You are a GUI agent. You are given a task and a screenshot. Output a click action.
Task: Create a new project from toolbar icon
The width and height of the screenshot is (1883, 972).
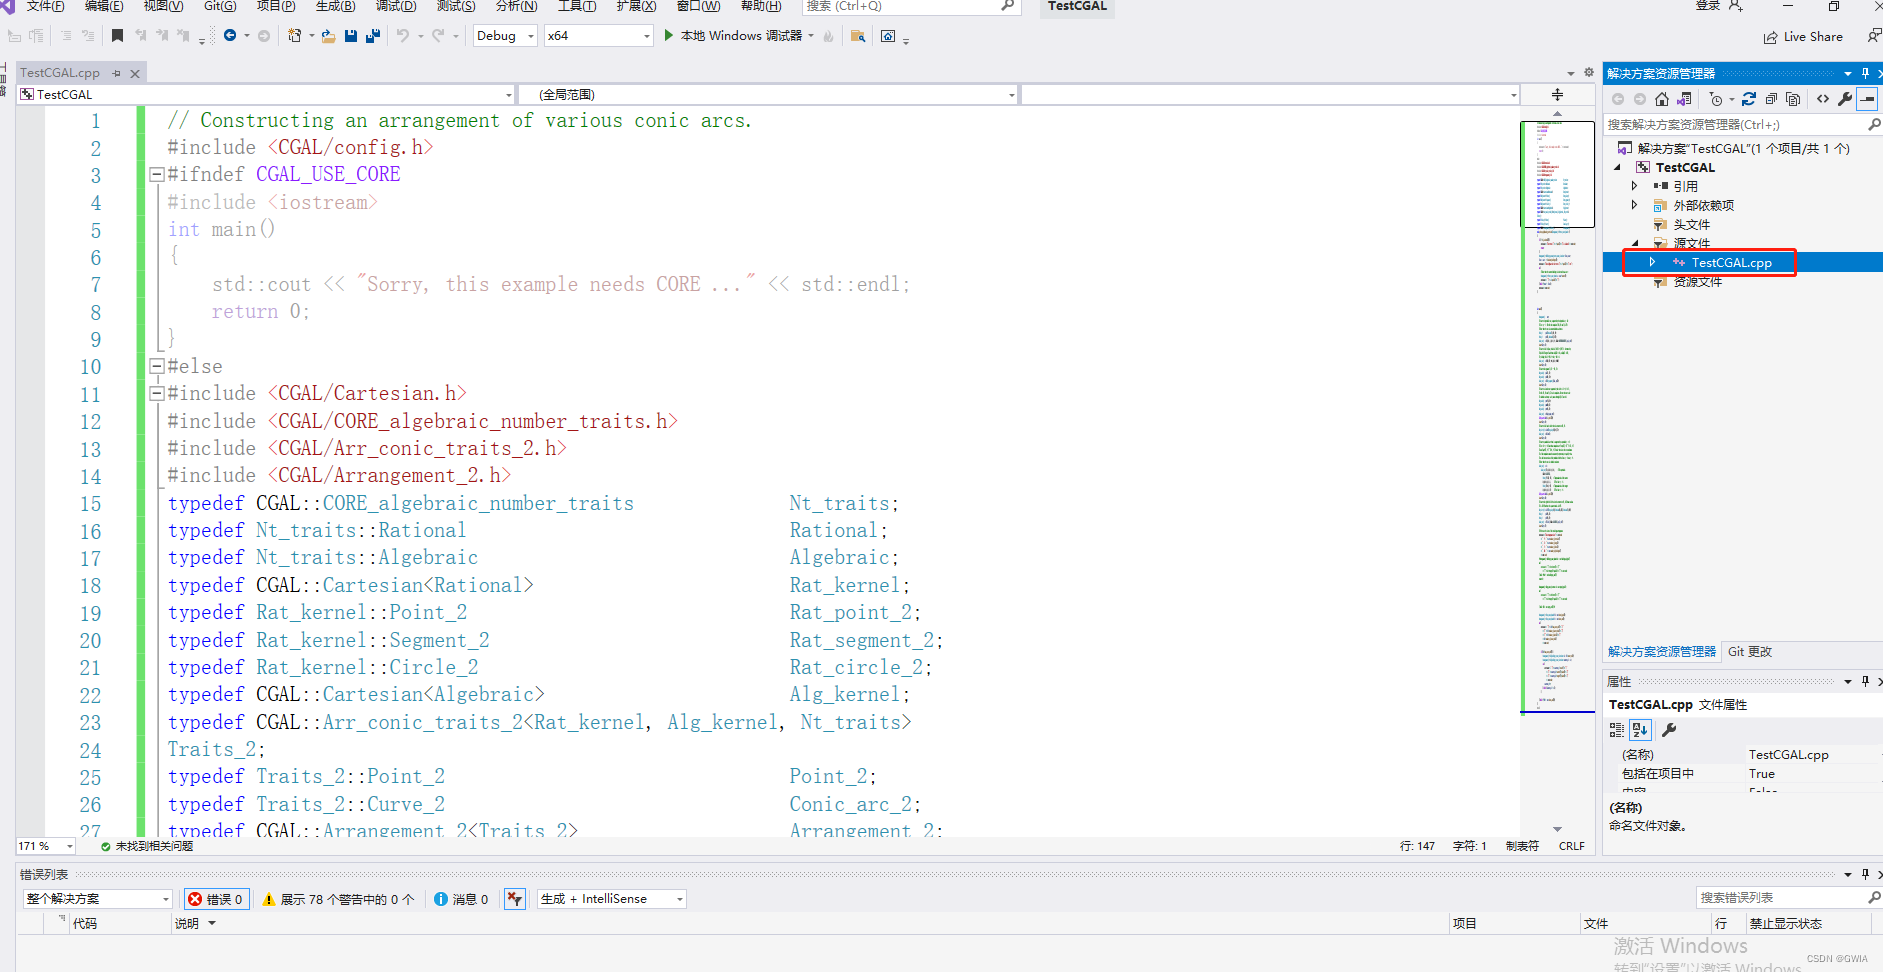point(294,36)
